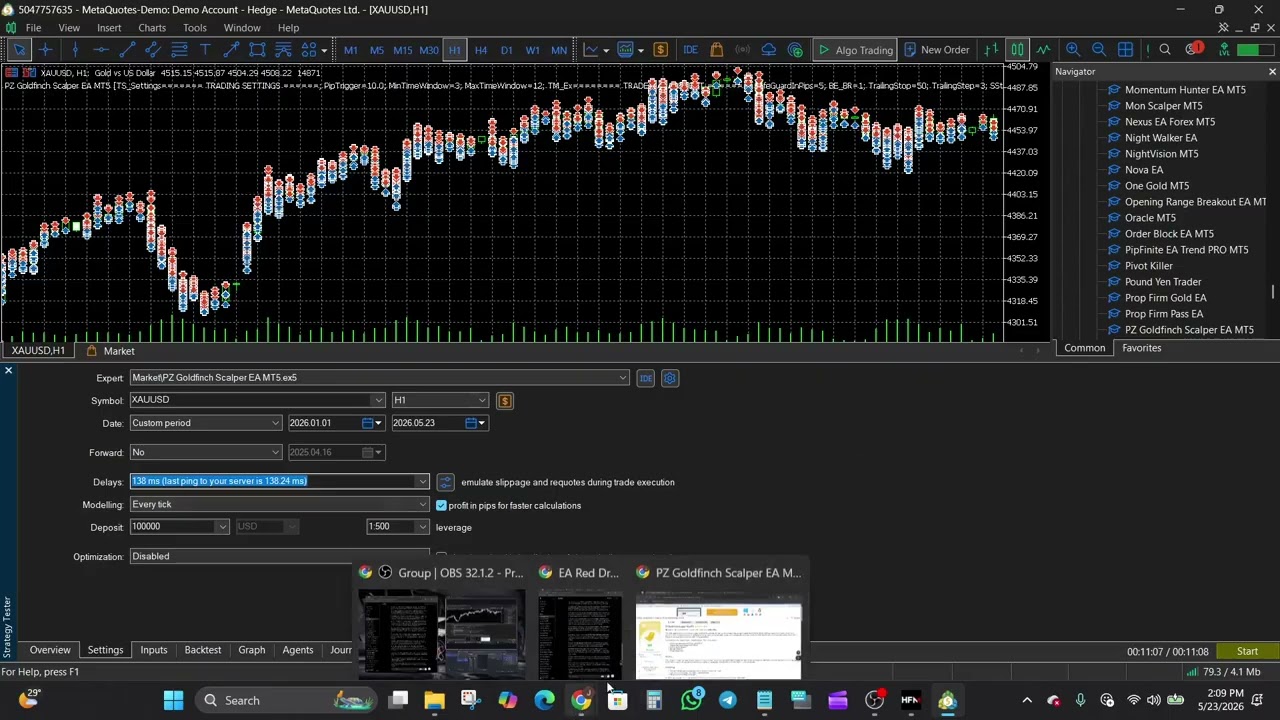Open the PZ Goldfinch Scalper Chrome thumbnail
1280x720 pixels.
pyautogui.click(x=719, y=635)
